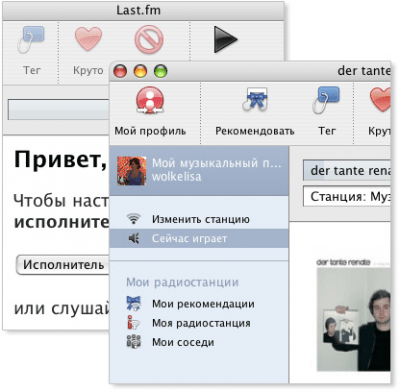Zoom the front window with the green button
This screenshot has width=400, height=392.
tap(160, 71)
